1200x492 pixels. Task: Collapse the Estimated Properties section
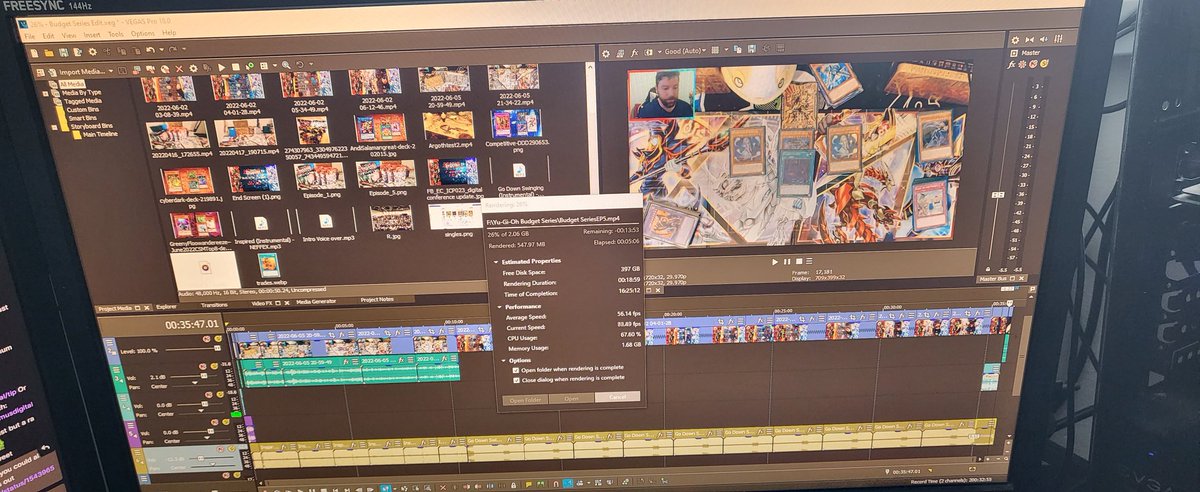[496, 262]
